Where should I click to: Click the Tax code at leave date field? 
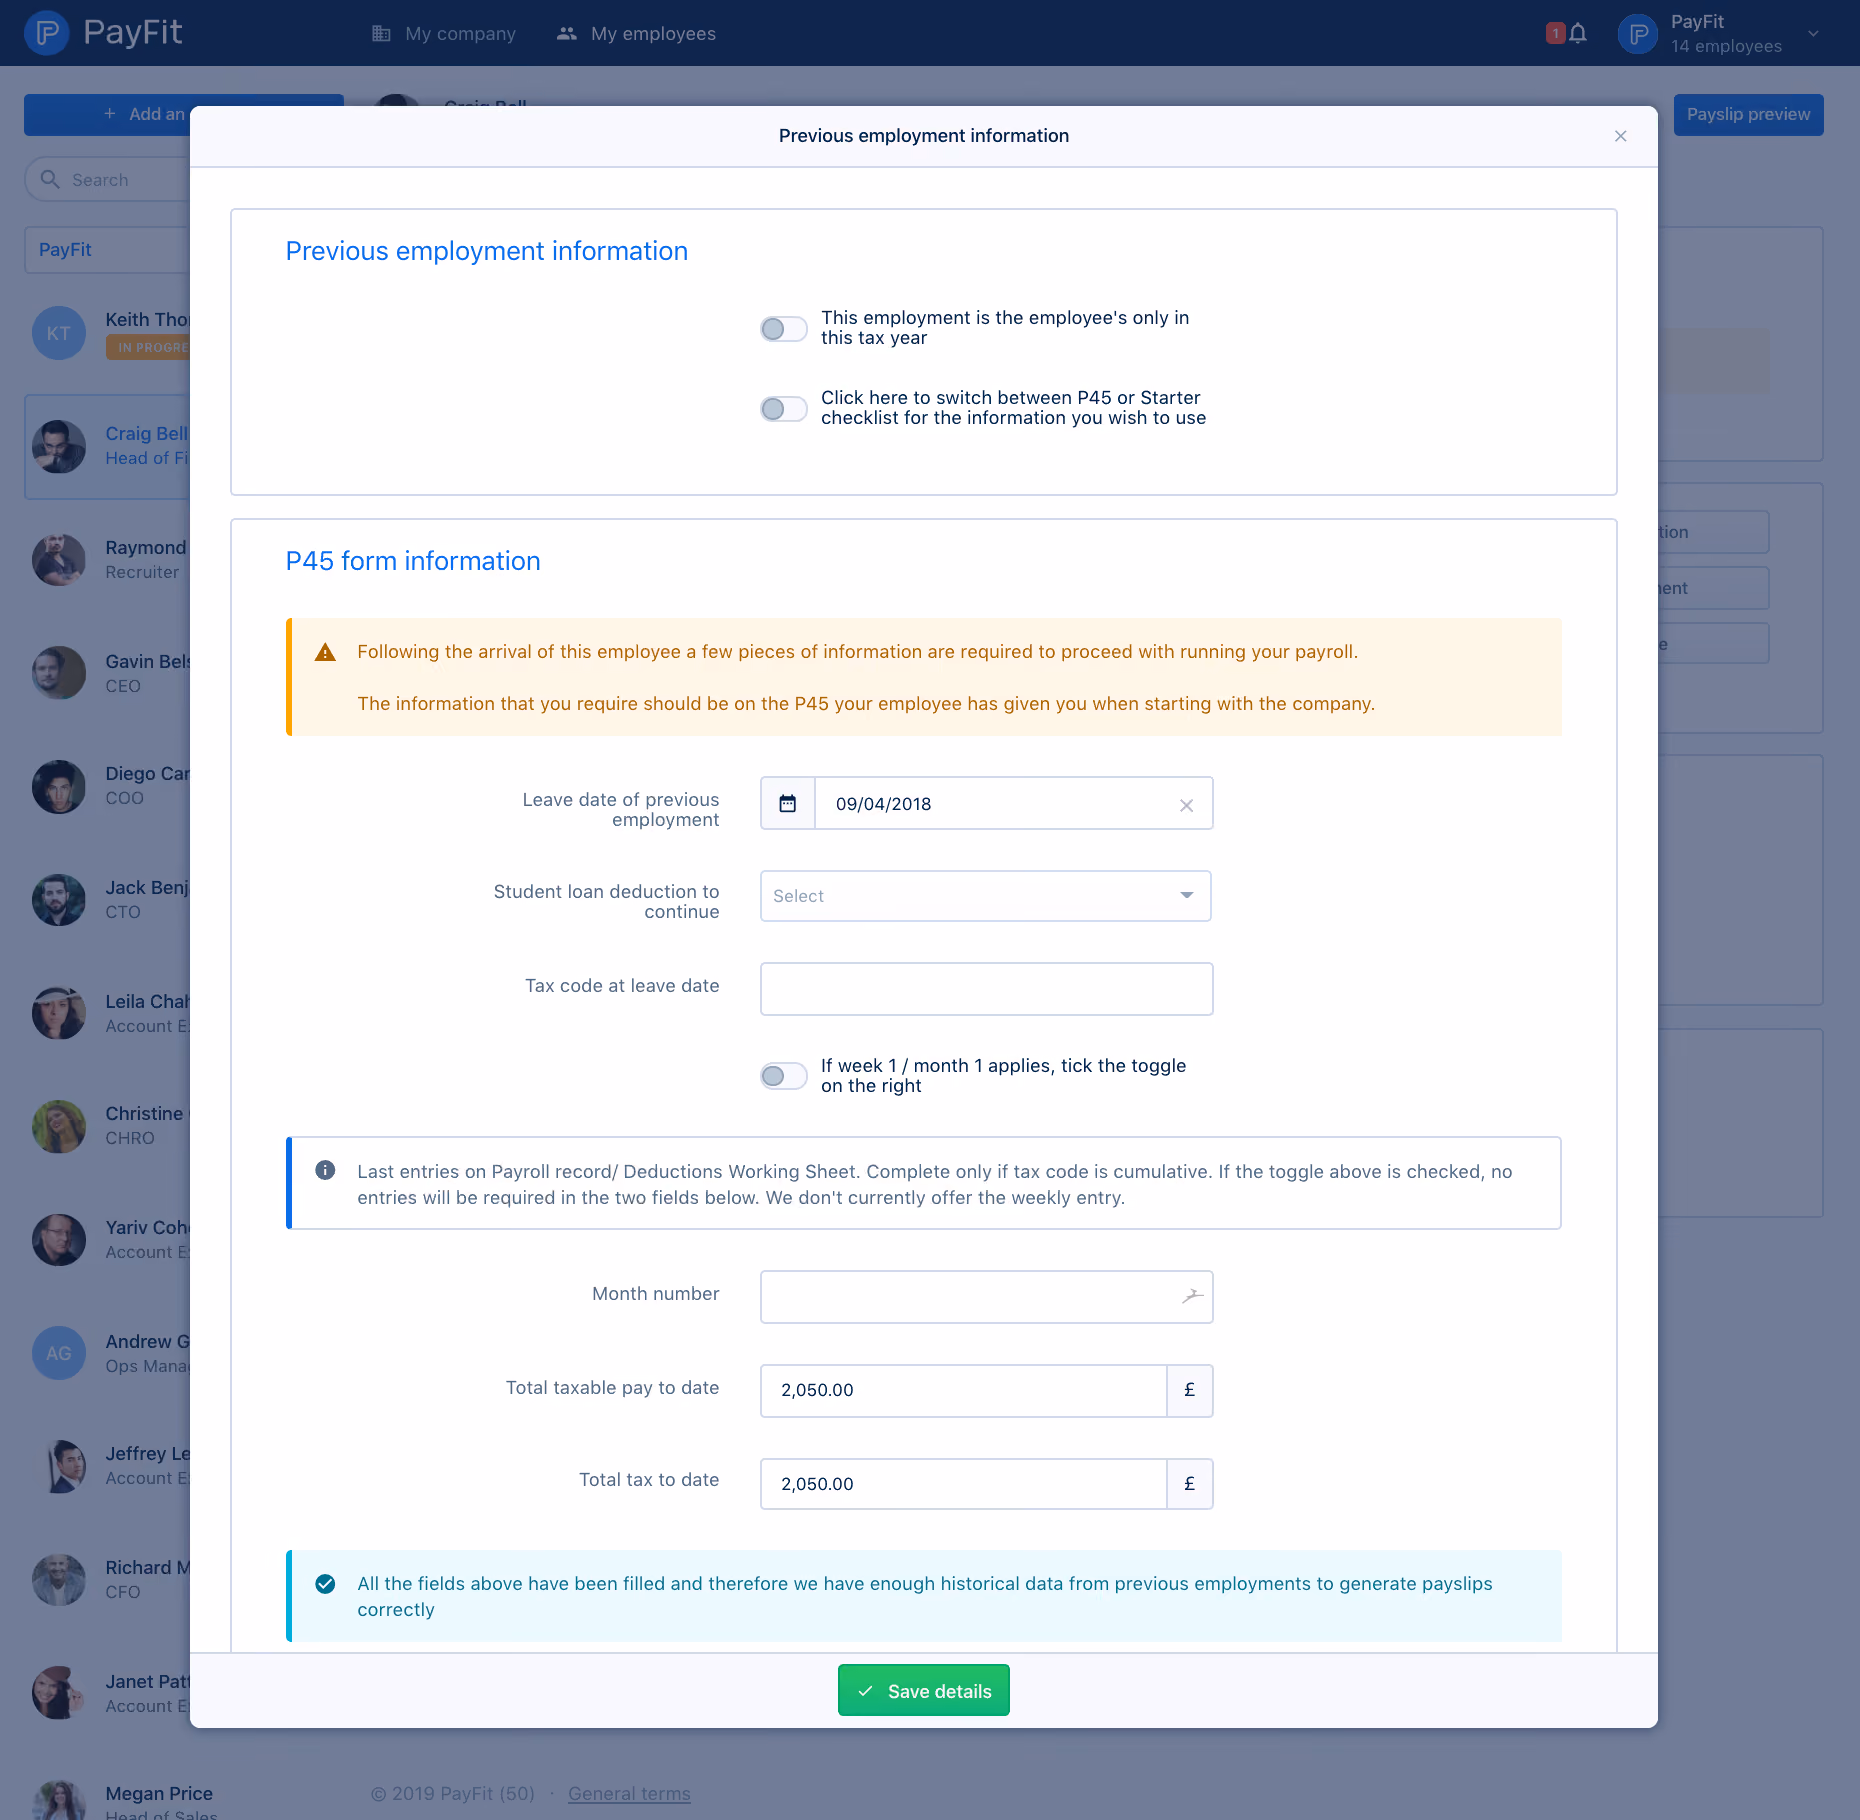[x=987, y=989]
